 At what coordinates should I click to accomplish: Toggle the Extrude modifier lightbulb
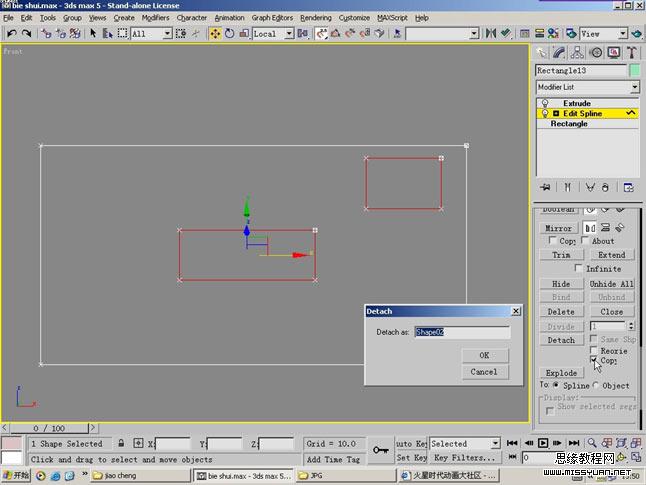545,103
